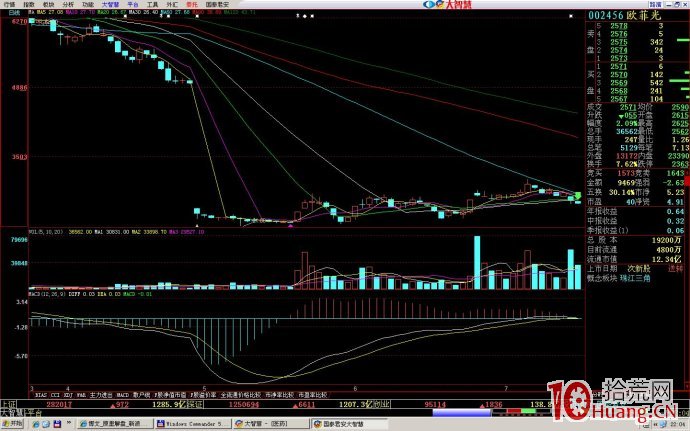Viewport: 690px width, 431px height.
Task: Click the 大智慧 平台 status bar label
Action: (x=21, y=413)
